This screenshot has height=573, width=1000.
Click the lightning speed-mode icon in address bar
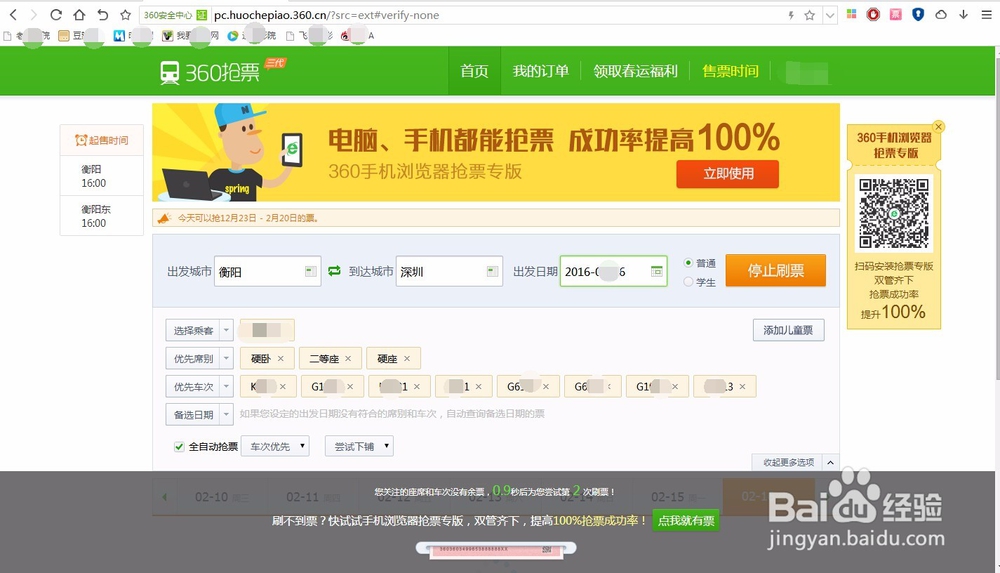click(791, 15)
